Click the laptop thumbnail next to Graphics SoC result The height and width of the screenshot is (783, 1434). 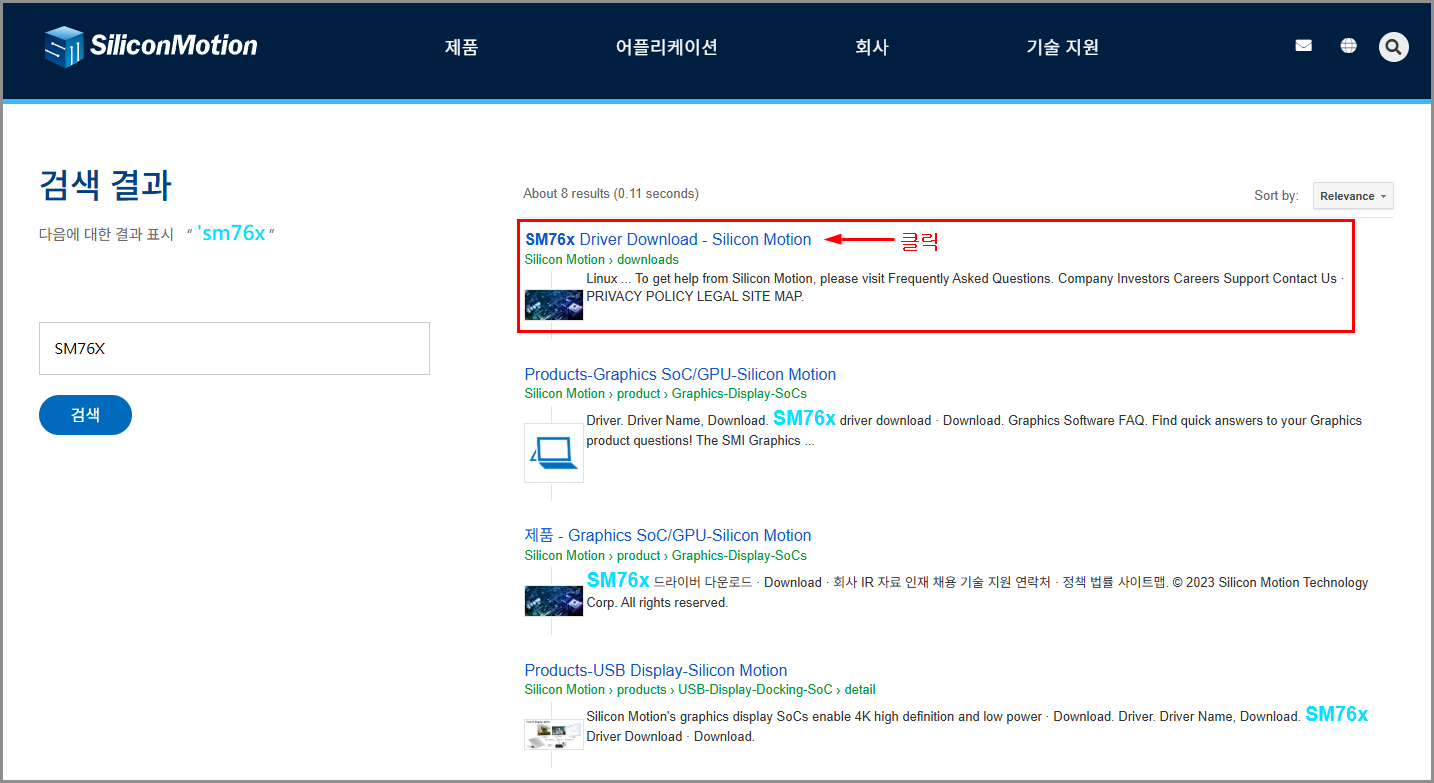point(553,452)
